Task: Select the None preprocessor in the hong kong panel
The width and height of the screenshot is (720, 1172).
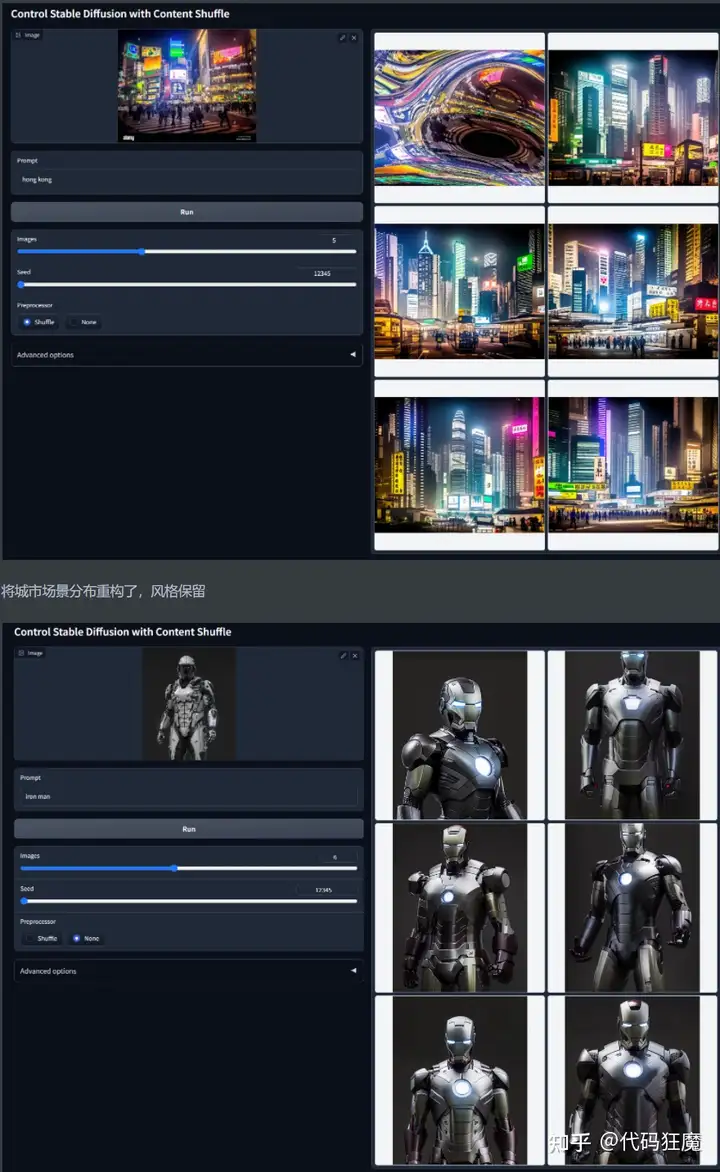Action: click(x=83, y=322)
